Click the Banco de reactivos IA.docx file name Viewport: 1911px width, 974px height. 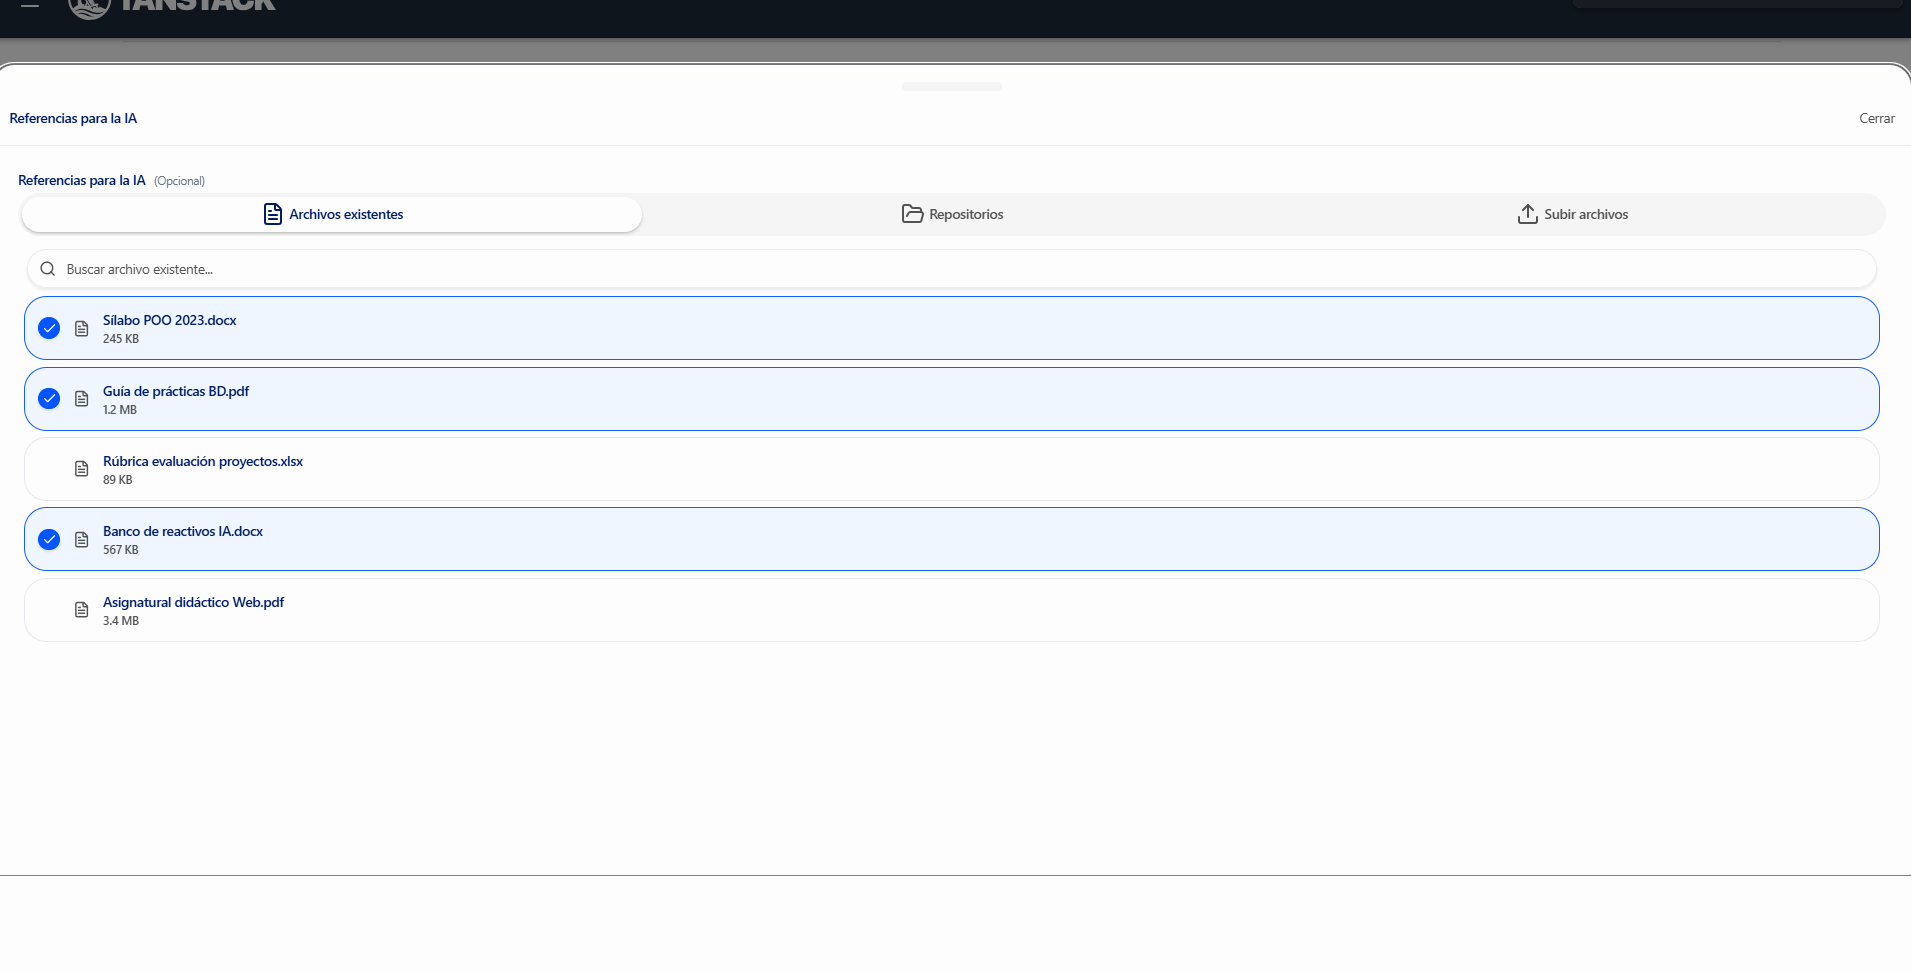[183, 532]
